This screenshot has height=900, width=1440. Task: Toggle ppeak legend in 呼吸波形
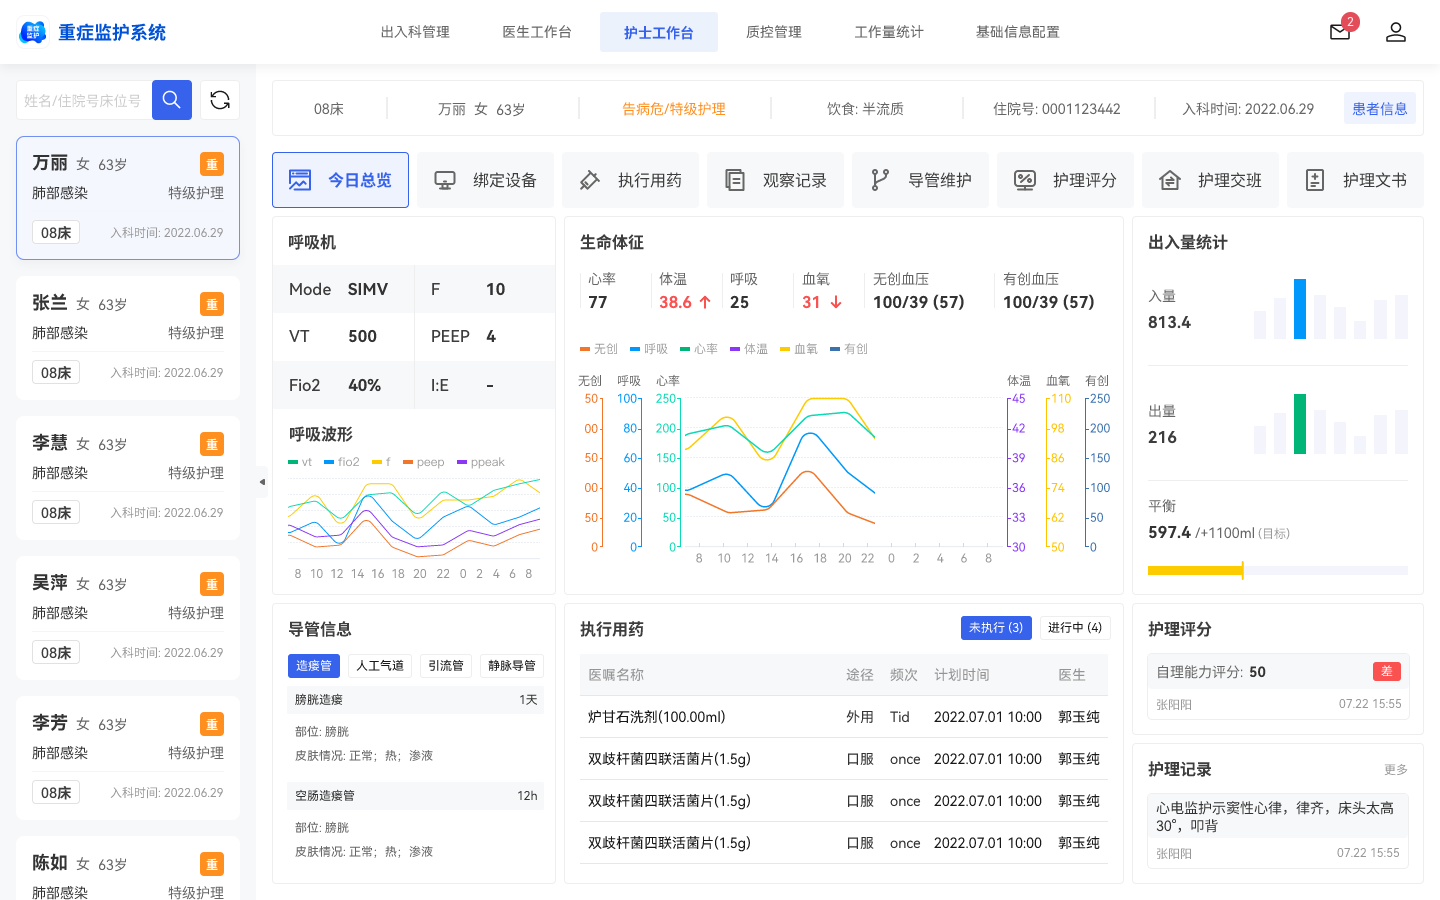[x=481, y=462]
